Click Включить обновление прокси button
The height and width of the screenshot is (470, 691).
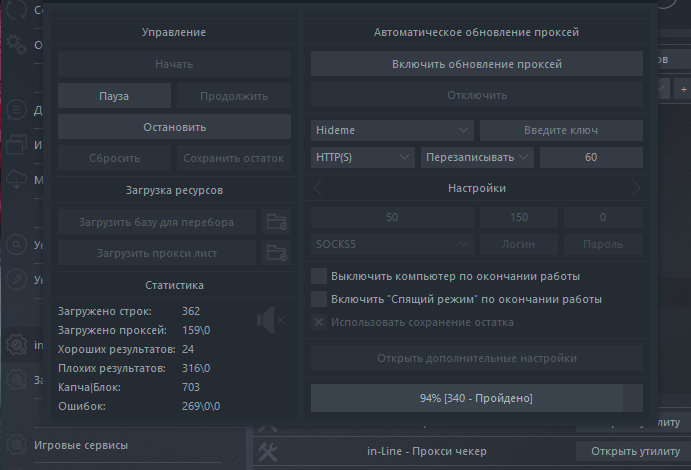[x=476, y=64]
